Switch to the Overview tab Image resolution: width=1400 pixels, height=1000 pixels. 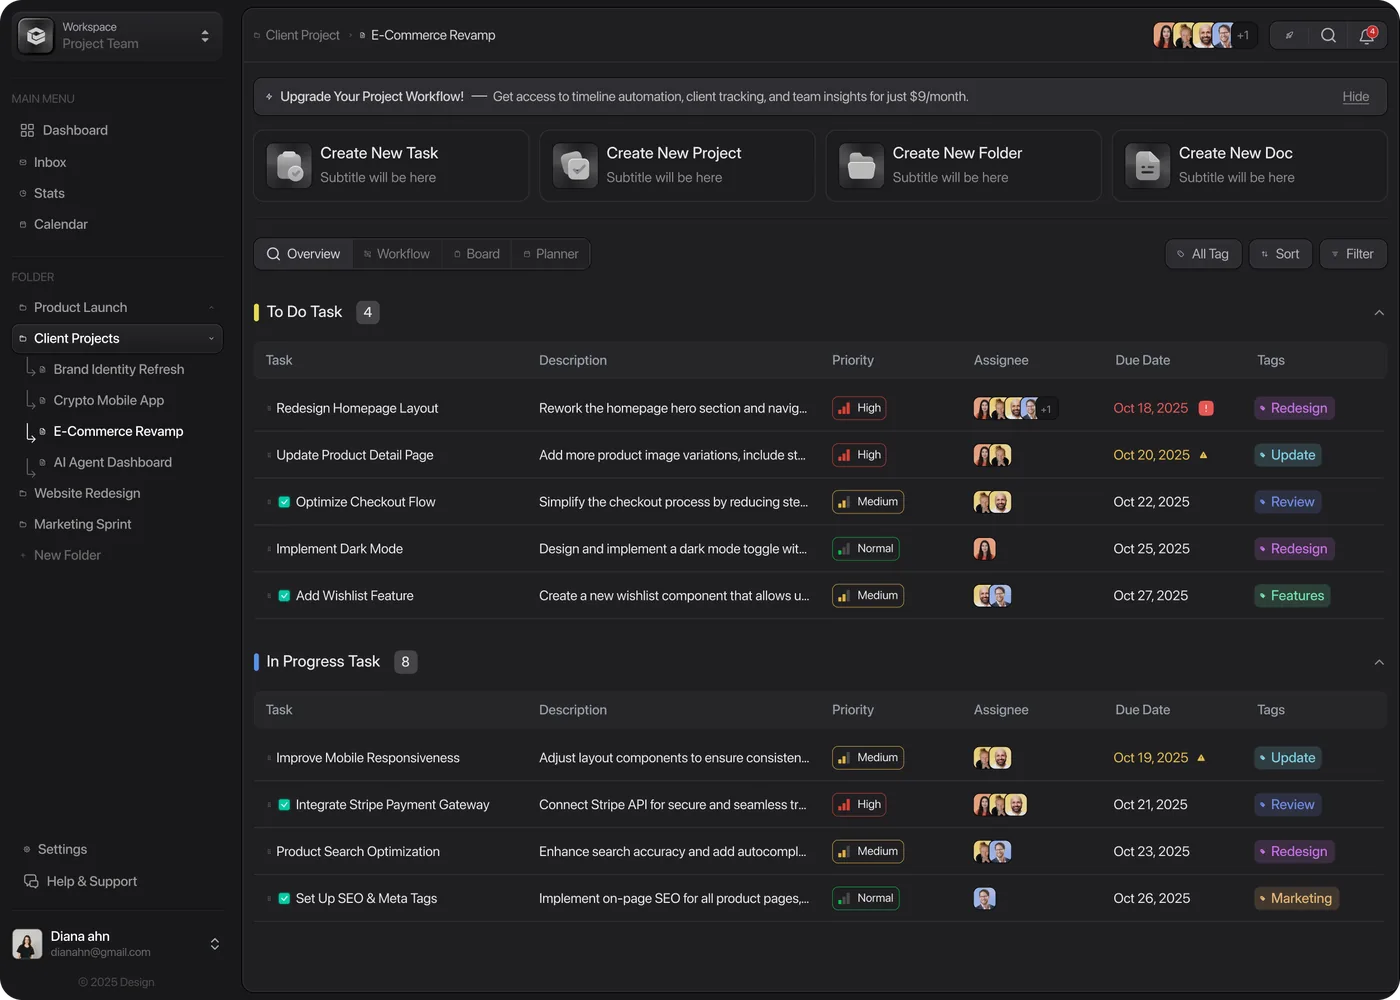tap(303, 254)
